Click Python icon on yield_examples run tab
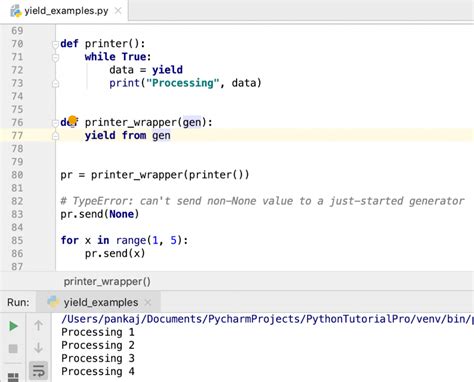 click(53, 302)
